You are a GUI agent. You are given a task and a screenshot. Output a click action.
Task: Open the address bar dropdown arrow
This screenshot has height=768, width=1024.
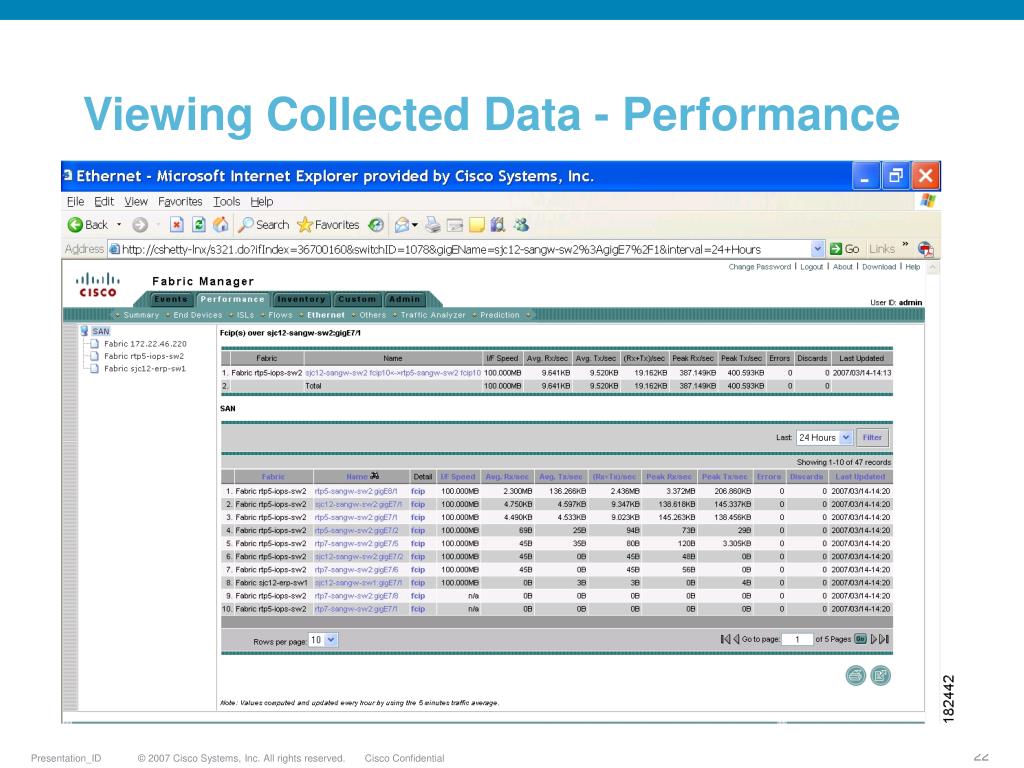(817, 249)
